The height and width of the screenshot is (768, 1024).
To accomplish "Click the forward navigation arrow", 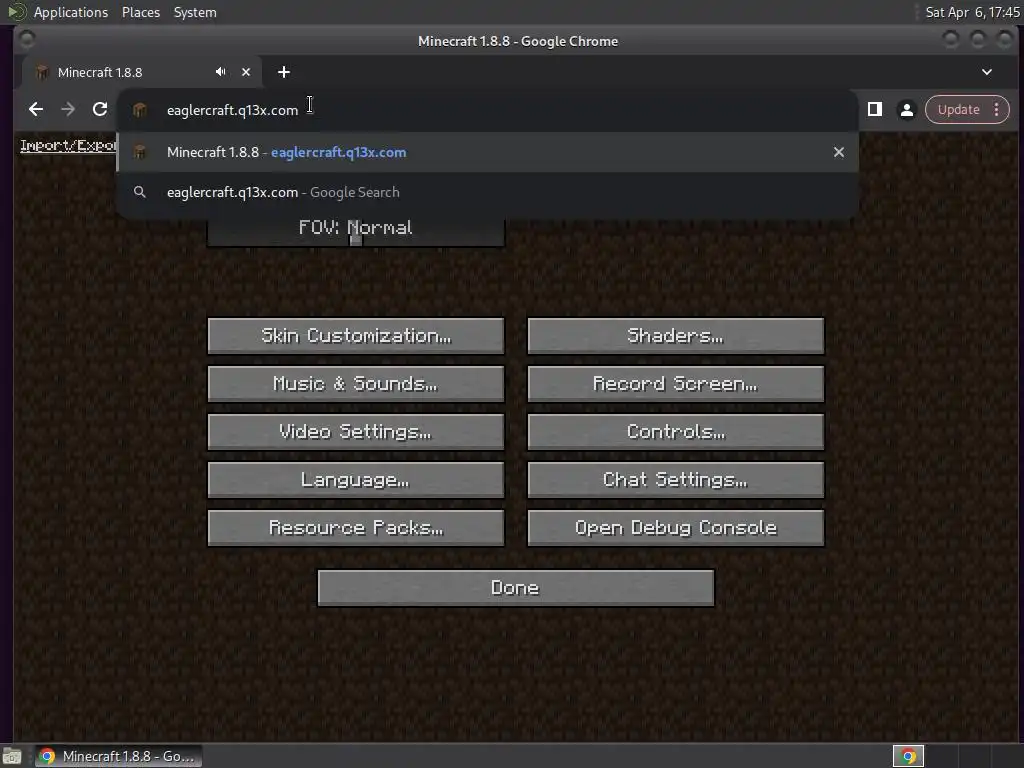I will (68, 109).
